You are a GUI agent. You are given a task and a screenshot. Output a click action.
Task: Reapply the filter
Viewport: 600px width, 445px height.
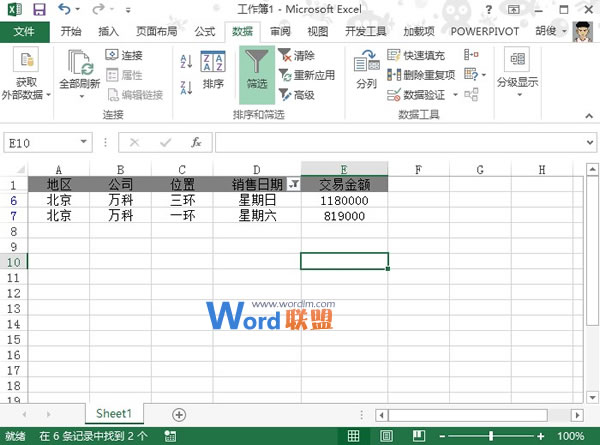point(307,75)
